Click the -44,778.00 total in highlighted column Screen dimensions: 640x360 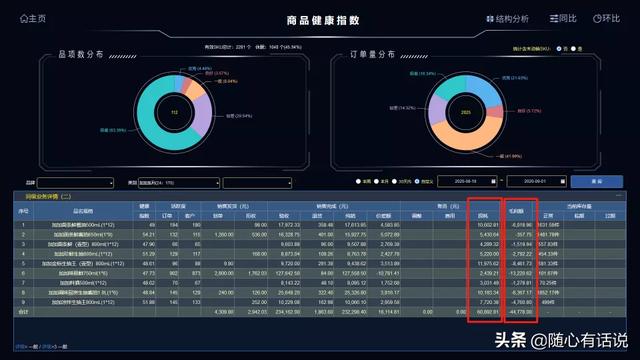pyautogui.click(x=521, y=312)
